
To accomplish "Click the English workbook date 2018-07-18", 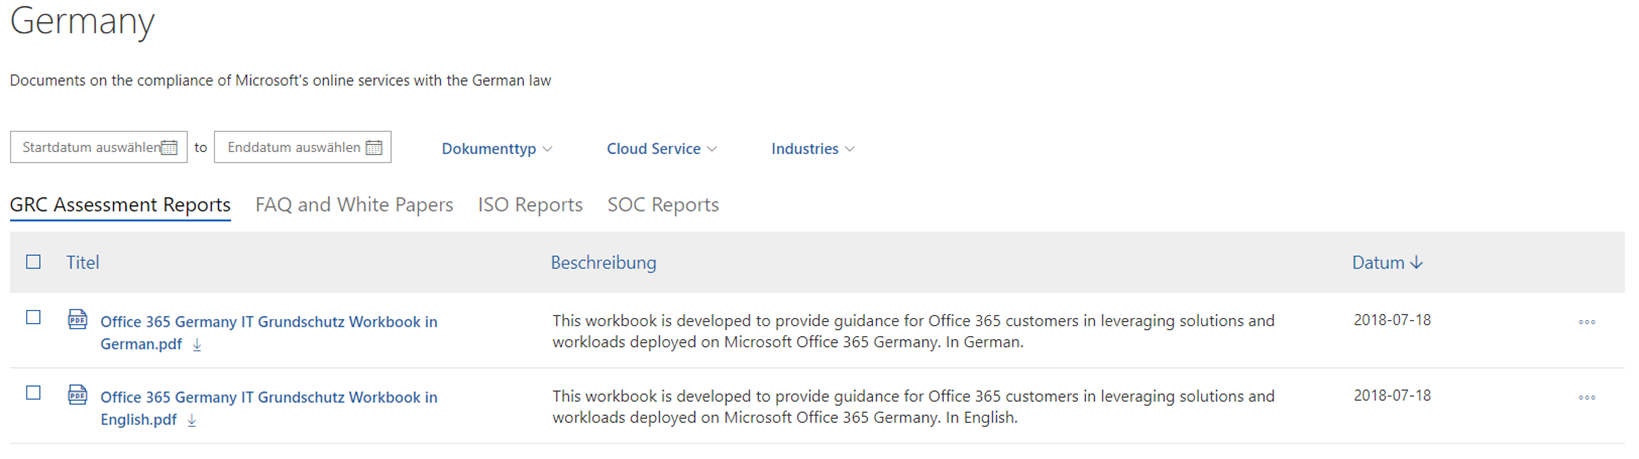I will point(1392,395).
